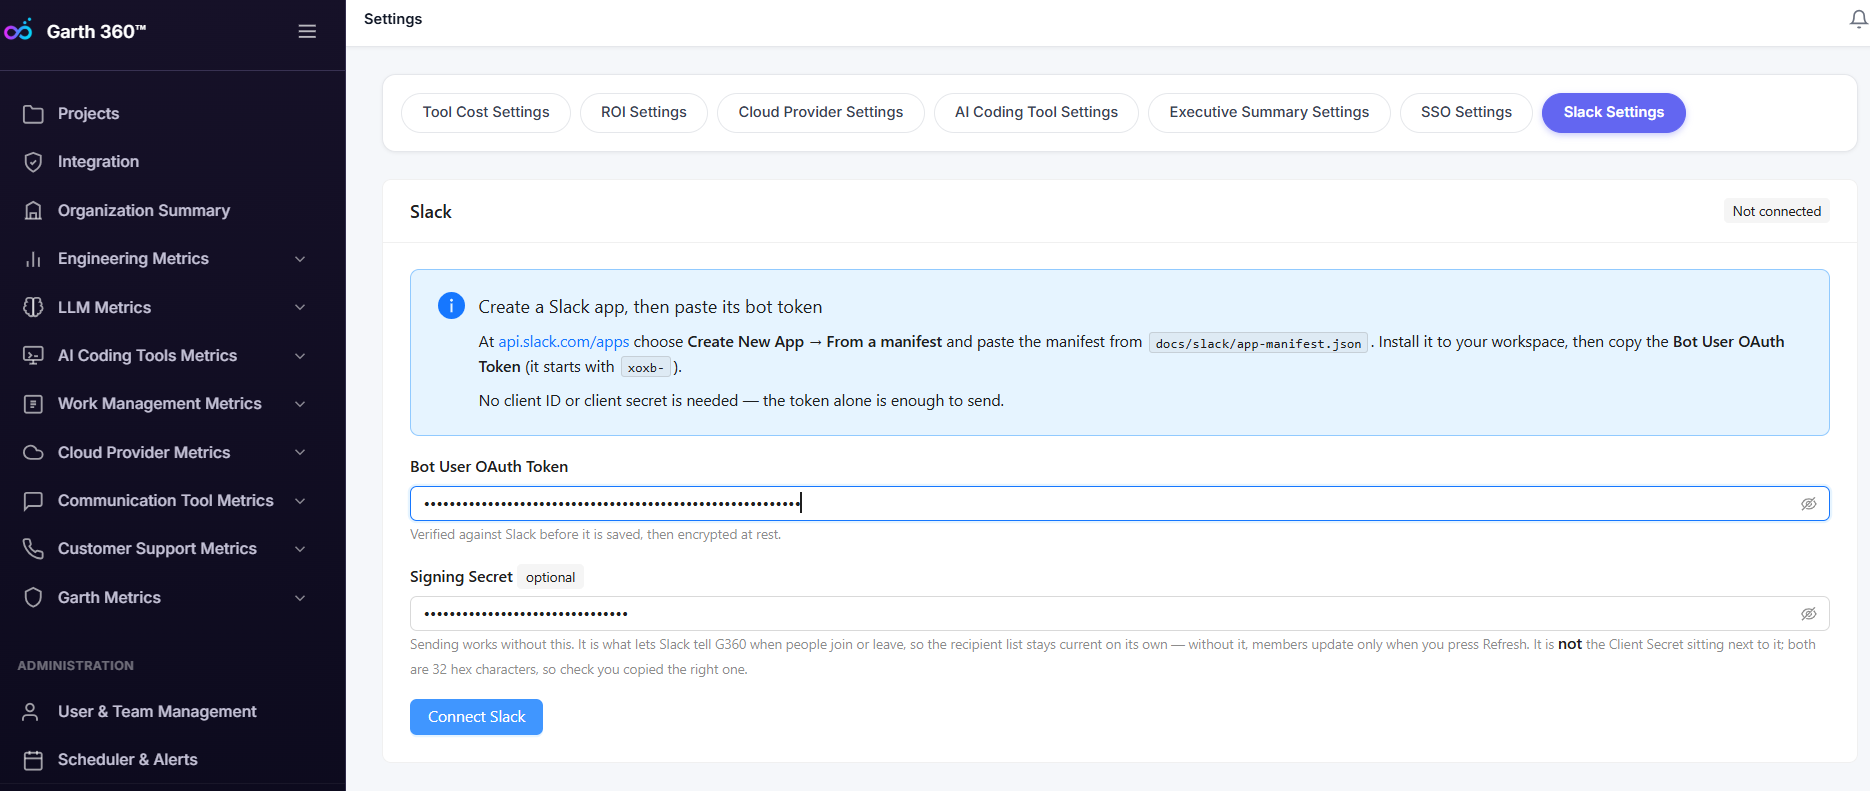Open the notifications bell icon
1870x791 pixels.
pyautogui.click(x=1858, y=19)
